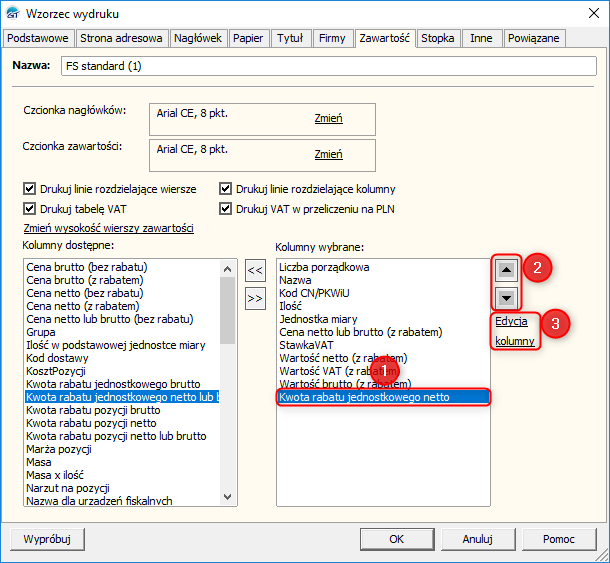The width and height of the screenshot is (610, 563).
Task: Click the Edycja kolumny link
Action: coord(515,331)
